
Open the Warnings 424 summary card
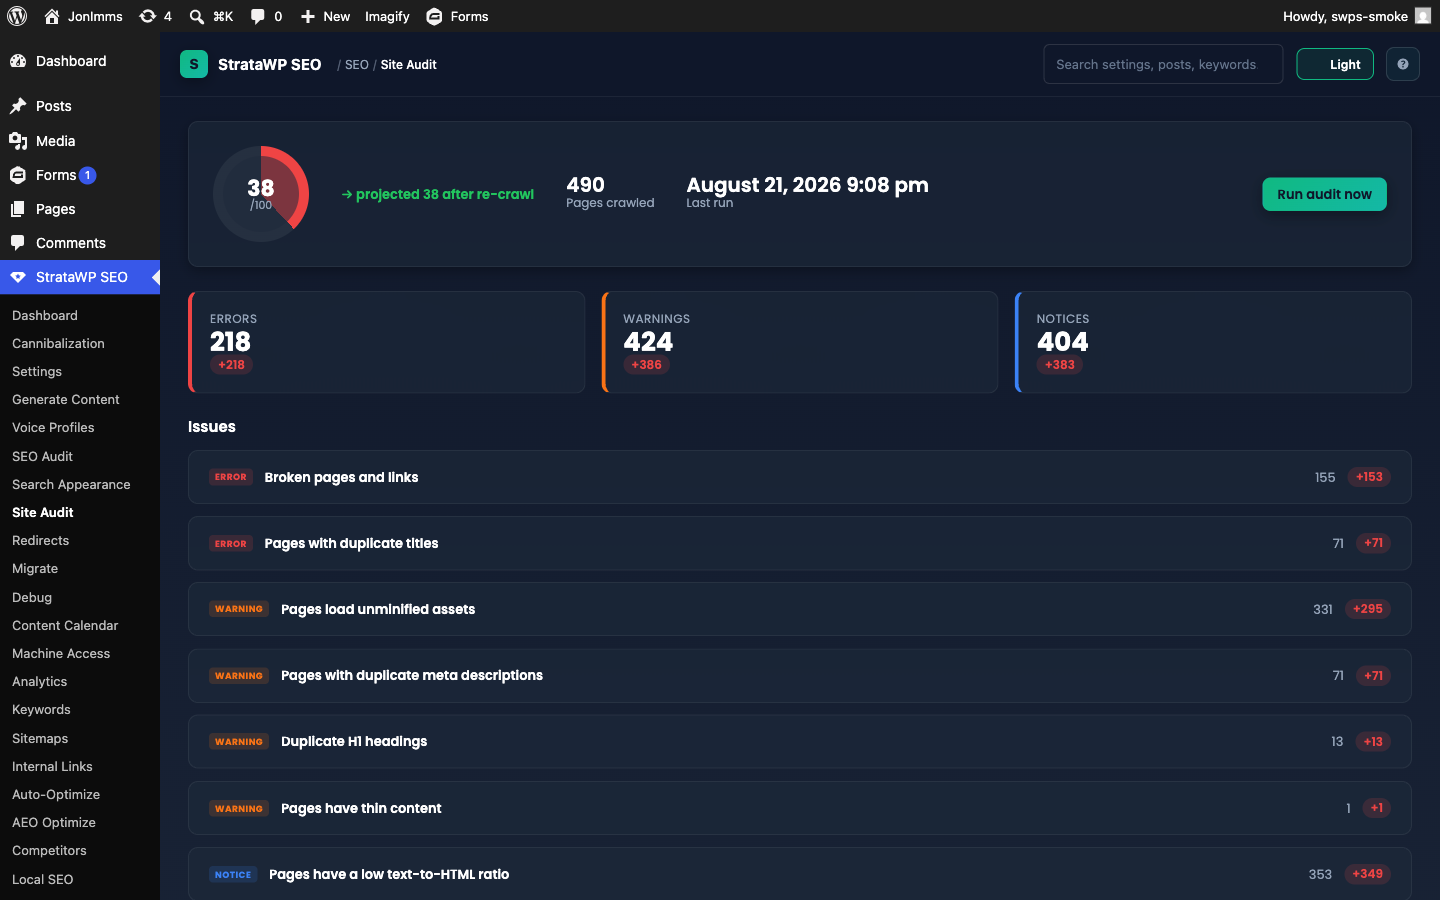pos(800,342)
